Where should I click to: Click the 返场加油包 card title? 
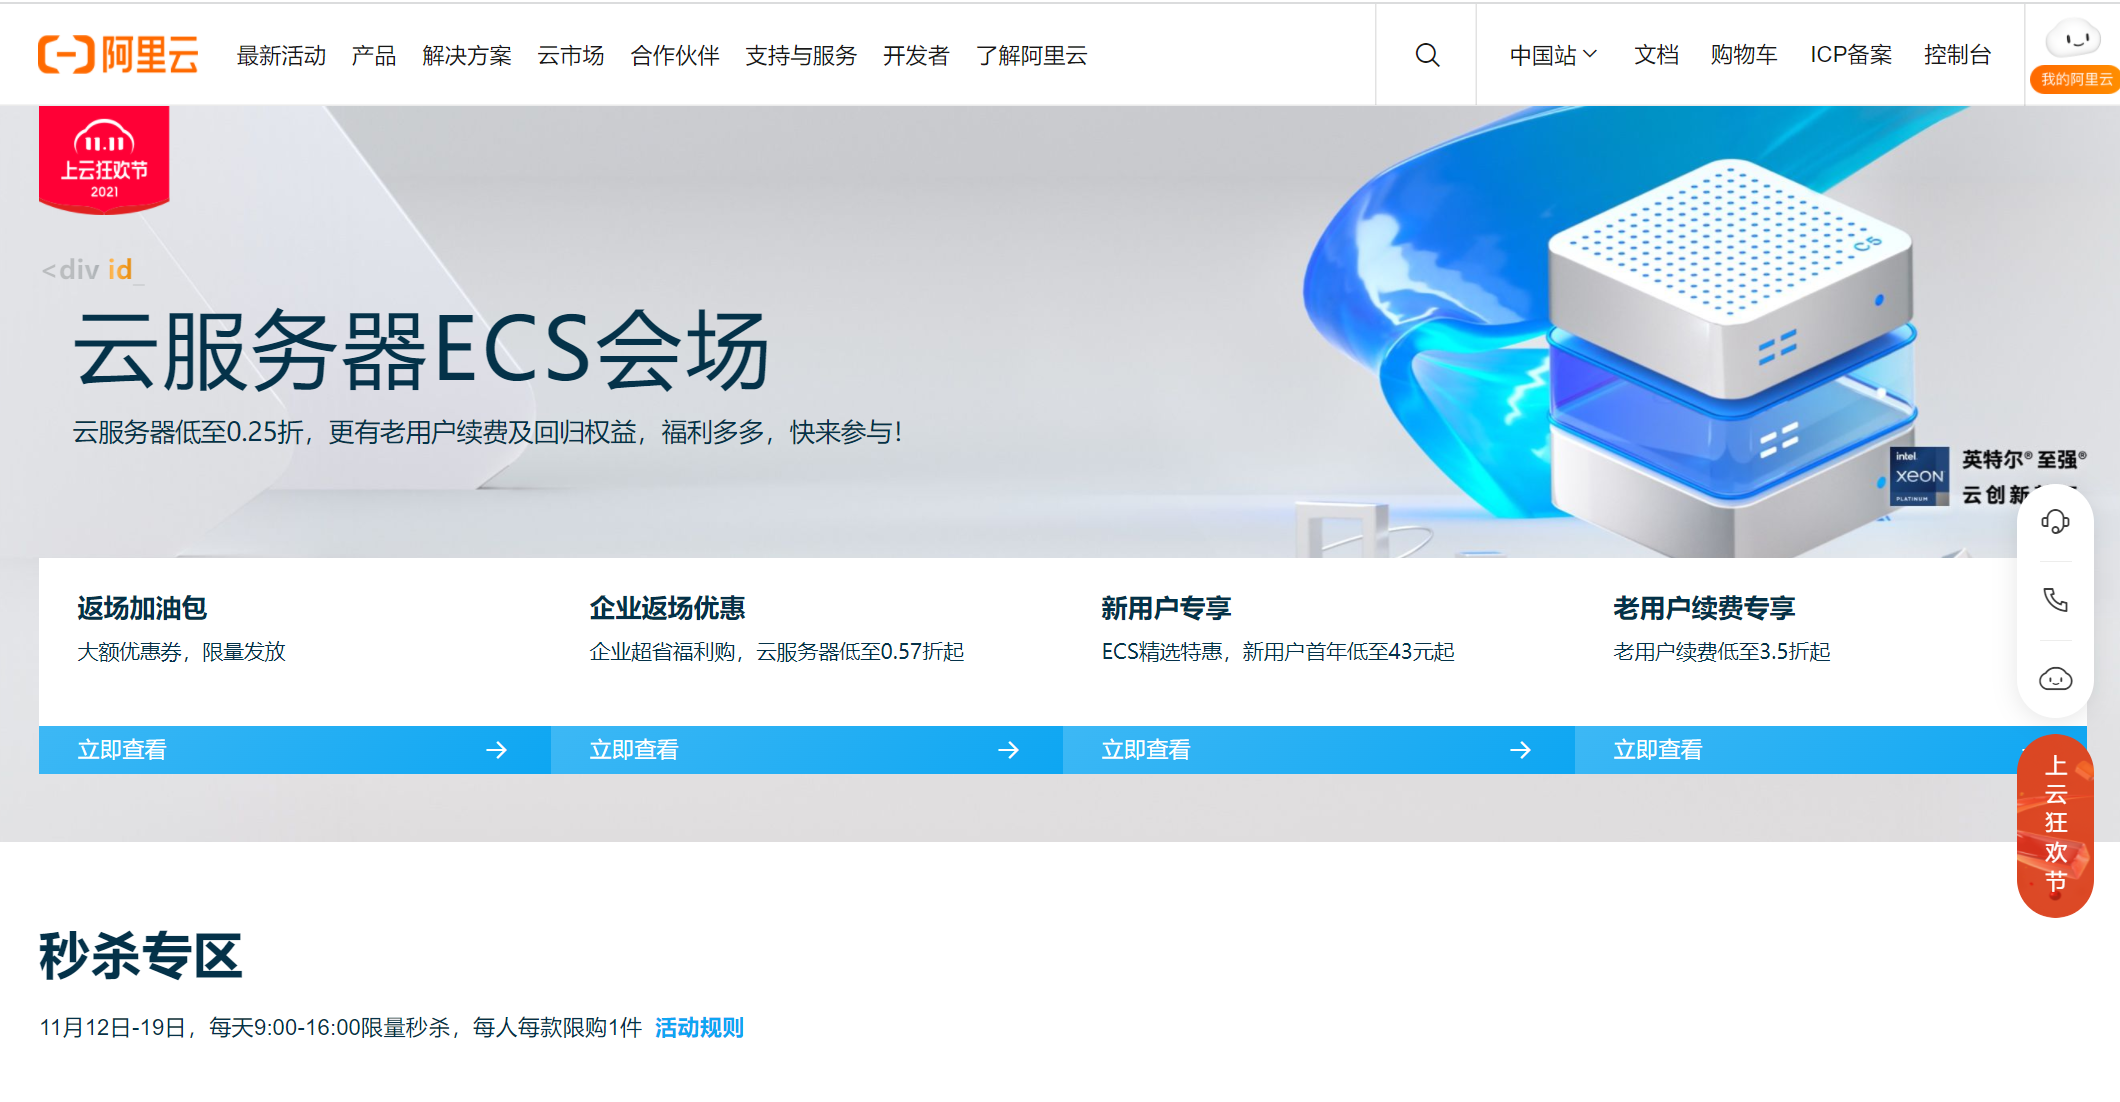(142, 608)
